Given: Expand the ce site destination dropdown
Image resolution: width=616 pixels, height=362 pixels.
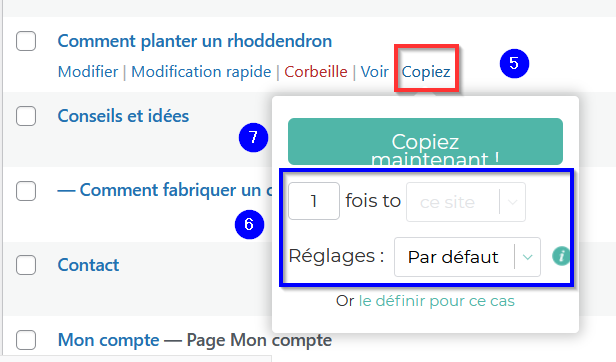Looking at the screenshot, I should [466, 202].
